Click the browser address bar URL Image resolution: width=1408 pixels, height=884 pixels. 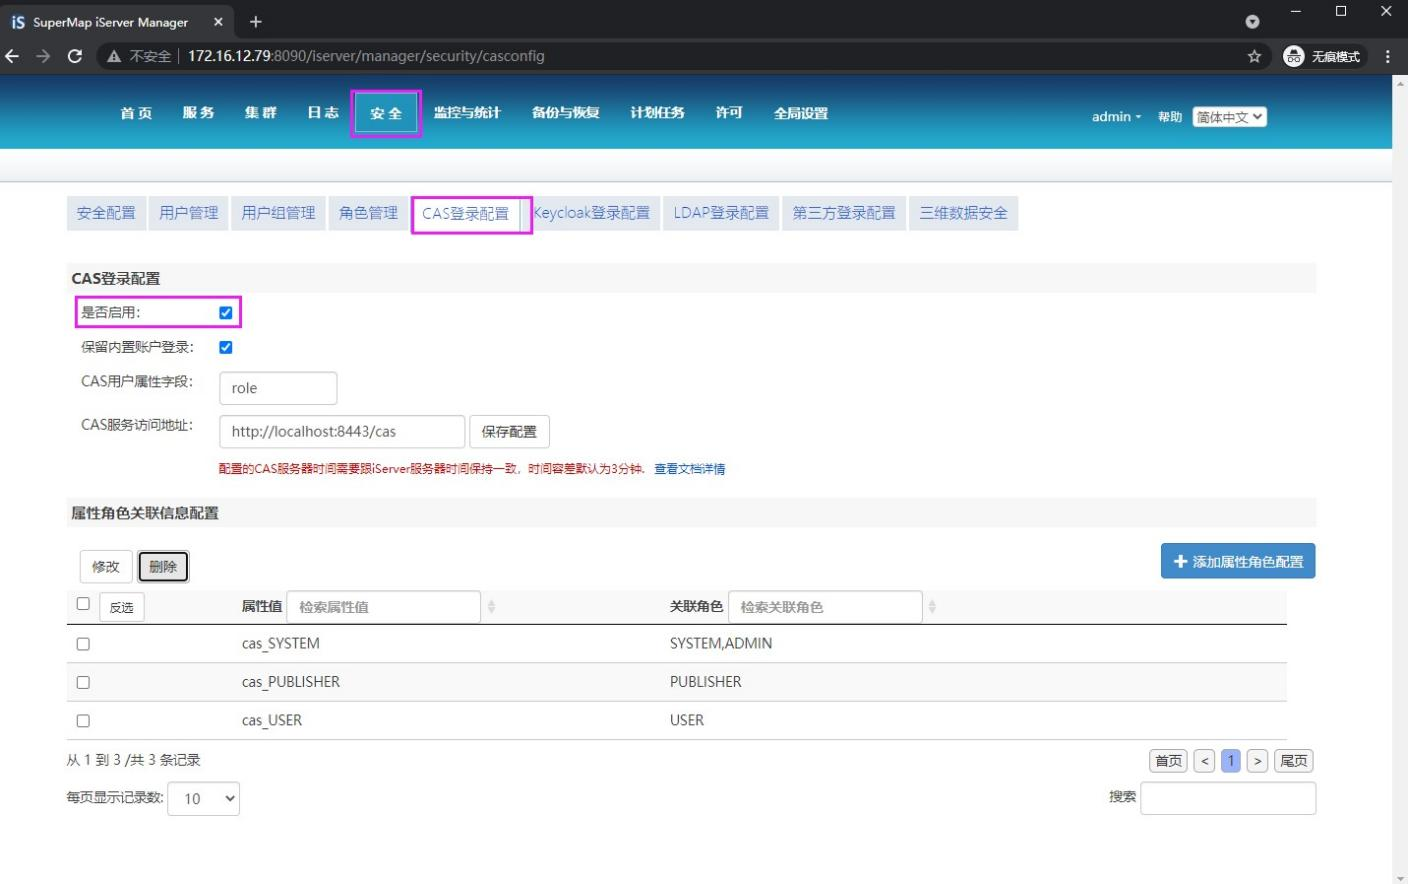click(x=366, y=56)
